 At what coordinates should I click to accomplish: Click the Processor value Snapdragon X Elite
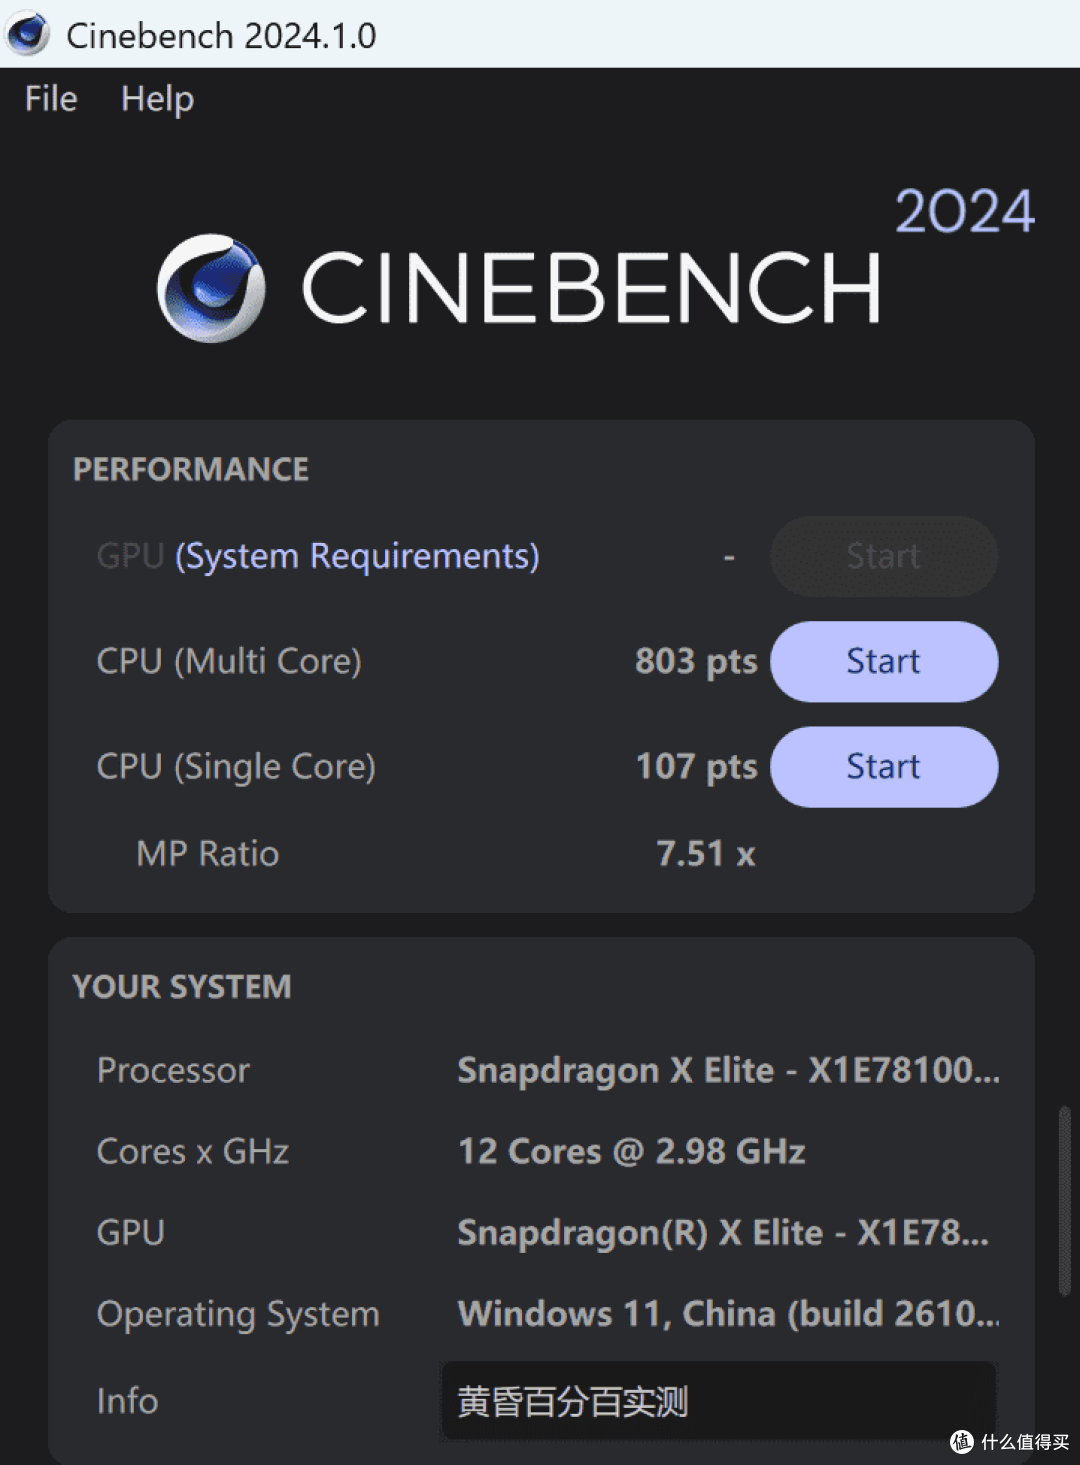point(728,1070)
